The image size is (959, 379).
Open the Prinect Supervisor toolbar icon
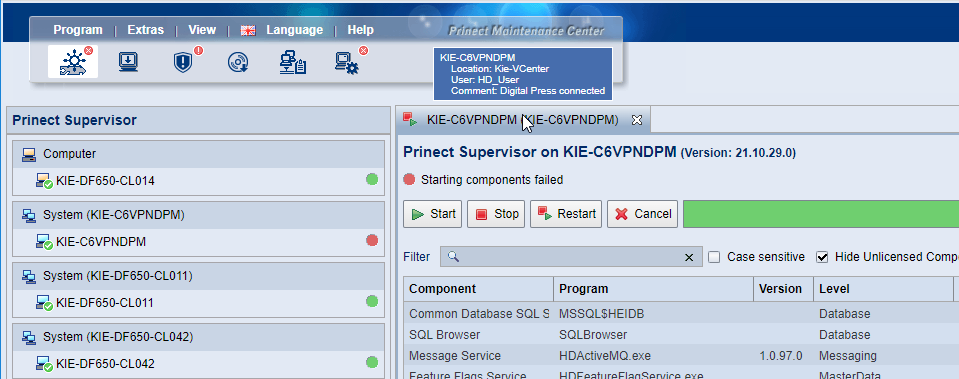tap(73, 61)
